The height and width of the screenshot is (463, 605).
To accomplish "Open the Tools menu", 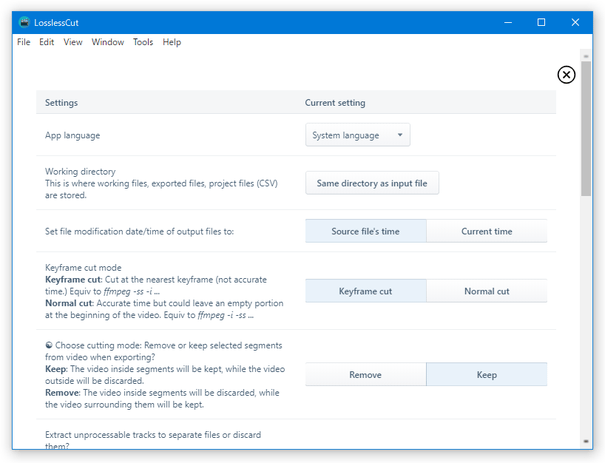I will click(143, 42).
